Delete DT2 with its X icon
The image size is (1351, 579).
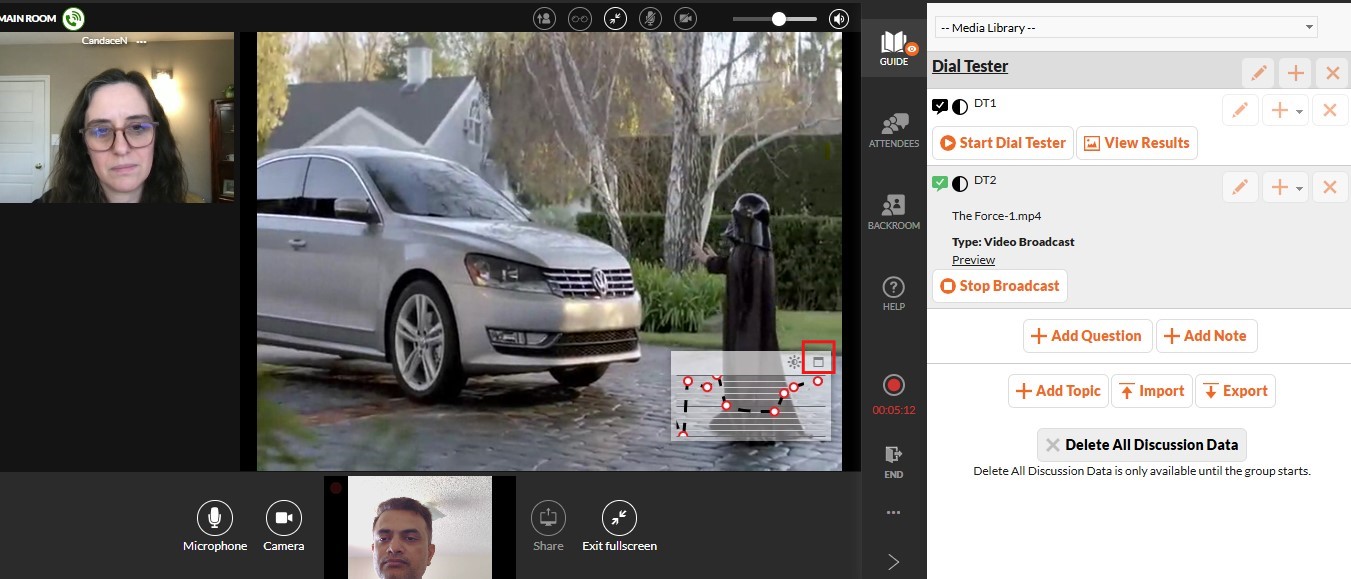pyautogui.click(x=1330, y=187)
